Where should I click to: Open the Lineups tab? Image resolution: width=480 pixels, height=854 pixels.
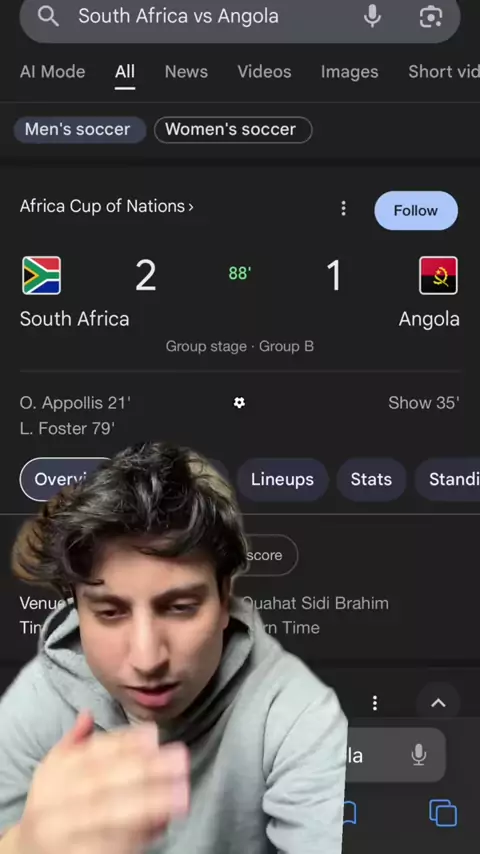pyautogui.click(x=282, y=479)
